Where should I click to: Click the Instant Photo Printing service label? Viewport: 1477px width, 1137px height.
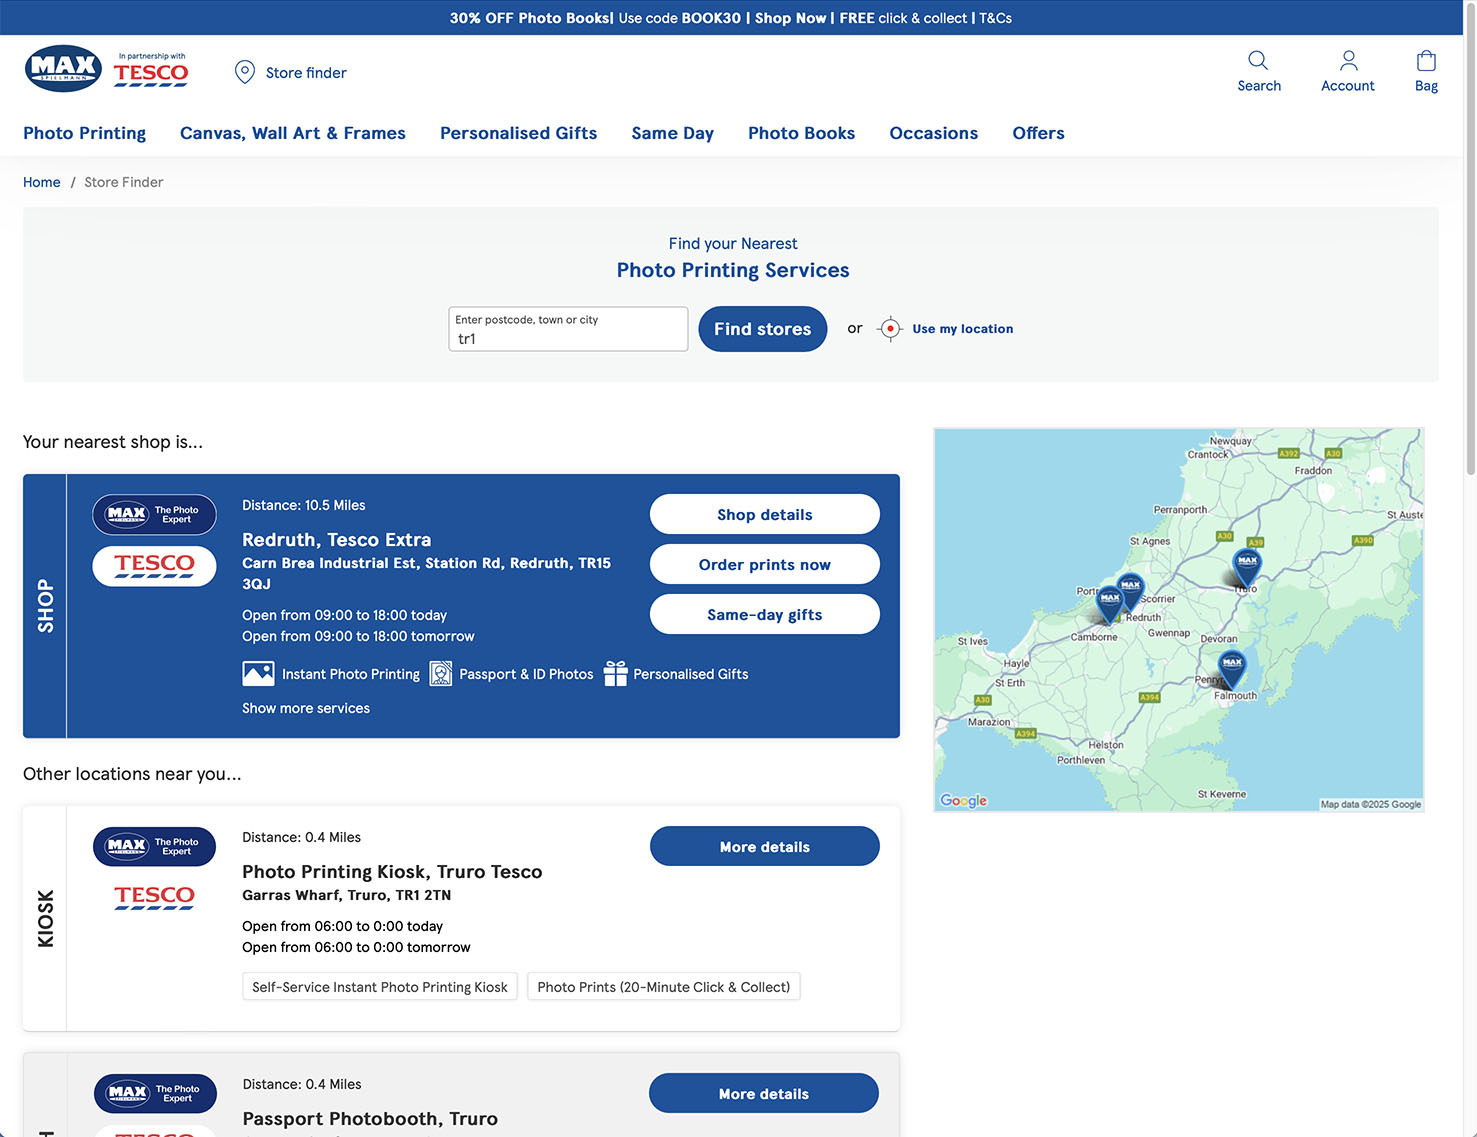click(351, 674)
